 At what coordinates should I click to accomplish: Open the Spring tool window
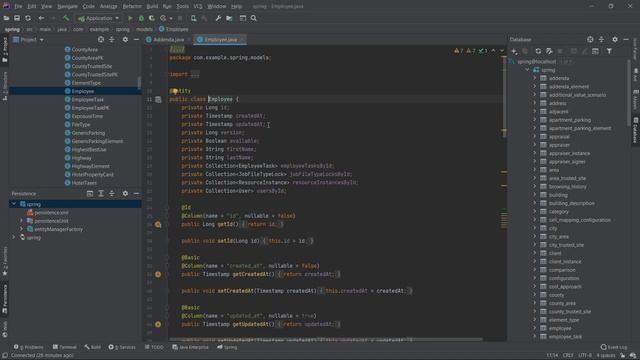[227, 347]
